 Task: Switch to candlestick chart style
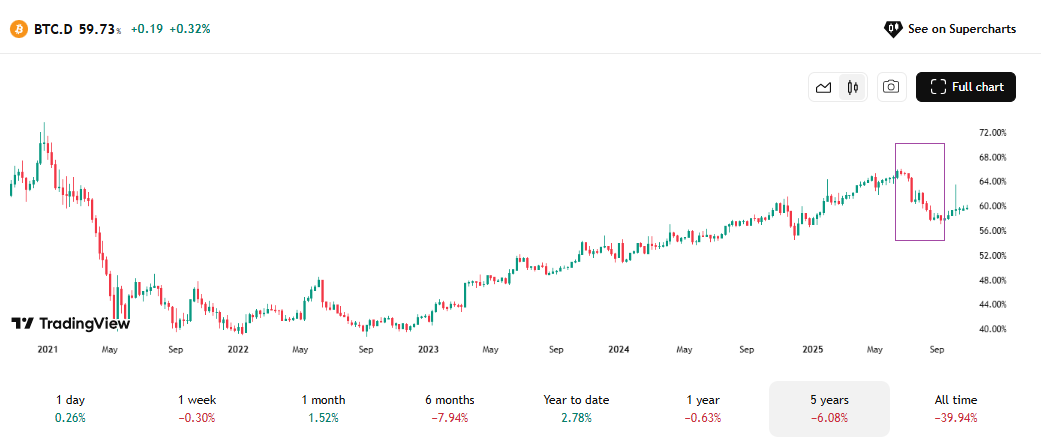[852, 87]
